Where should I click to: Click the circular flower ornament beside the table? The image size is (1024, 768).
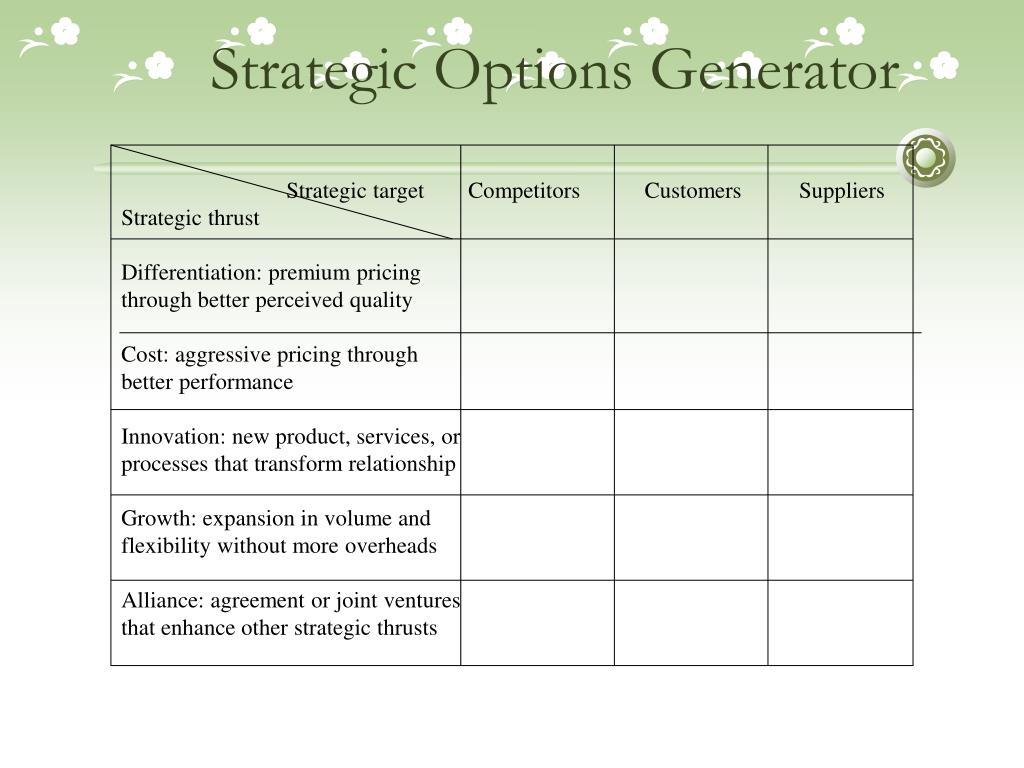[x=925, y=157]
